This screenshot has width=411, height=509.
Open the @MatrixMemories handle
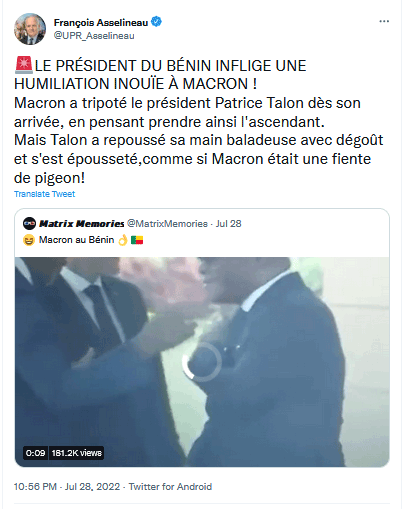(x=167, y=223)
